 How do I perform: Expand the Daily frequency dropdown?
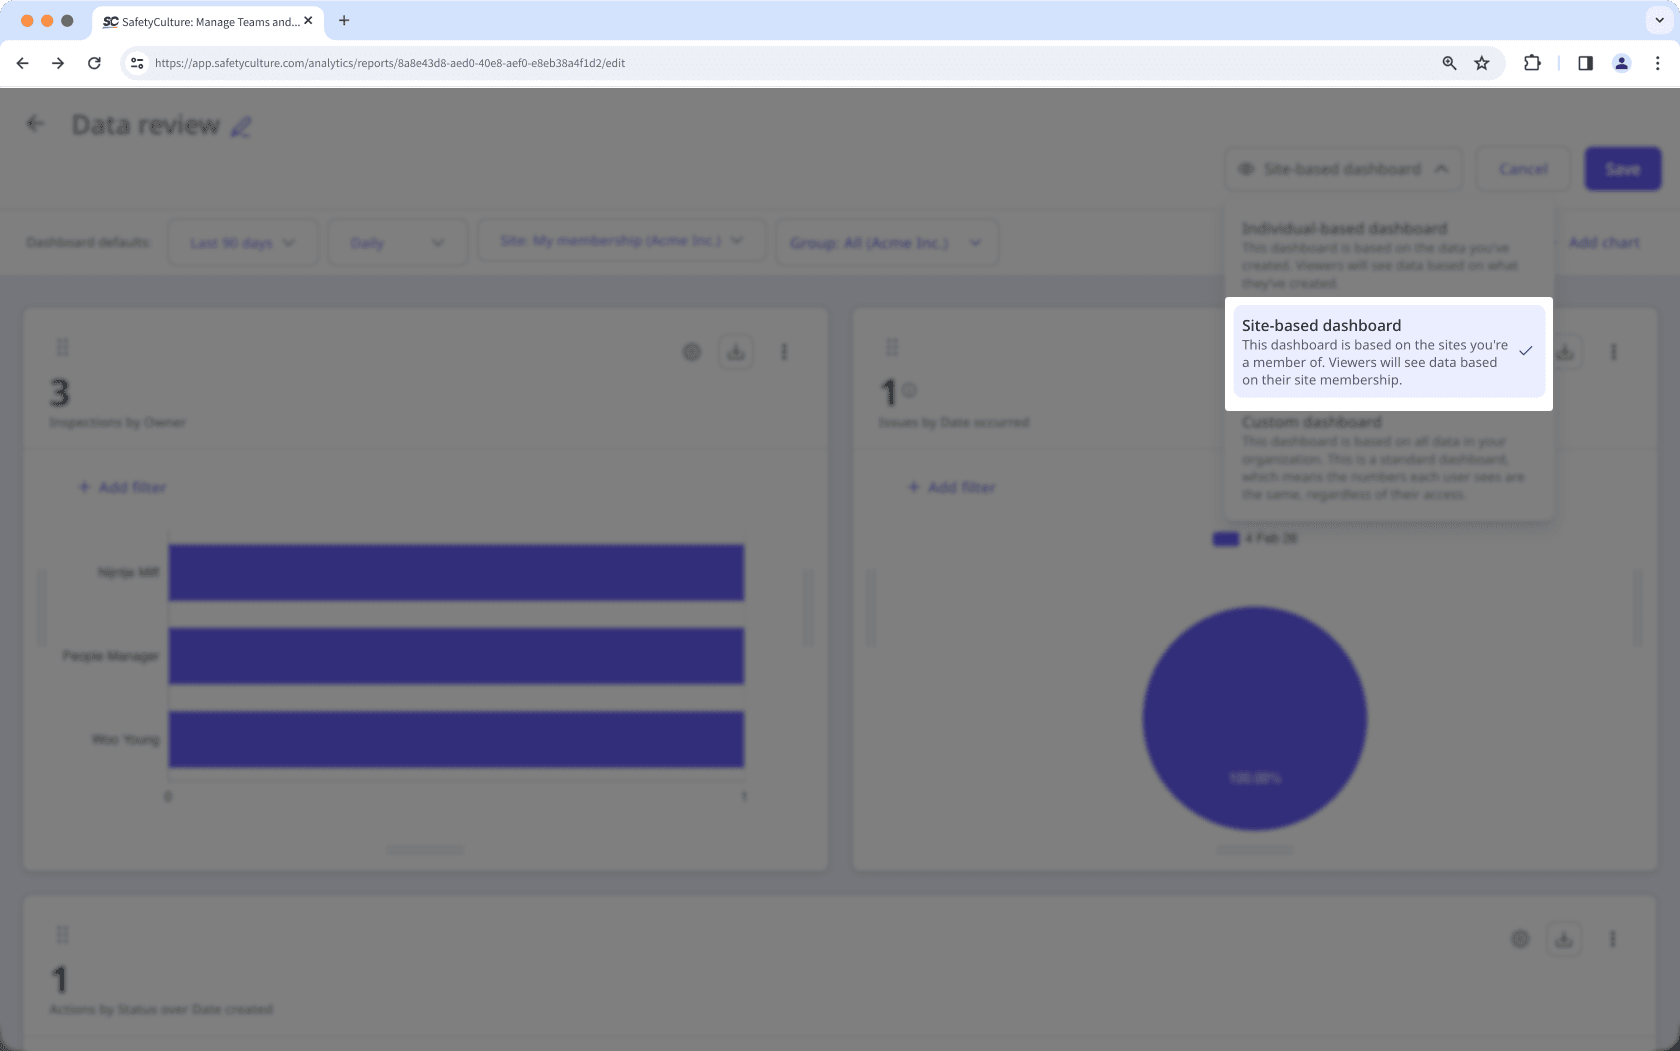397,241
